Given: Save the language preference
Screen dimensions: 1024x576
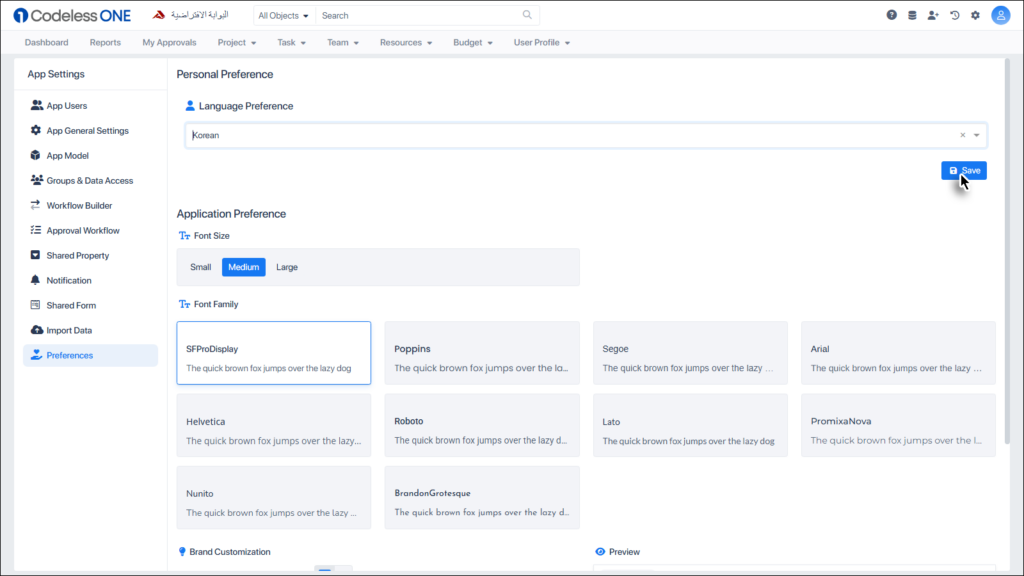Looking at the screenshot, I should click(964, 170).
